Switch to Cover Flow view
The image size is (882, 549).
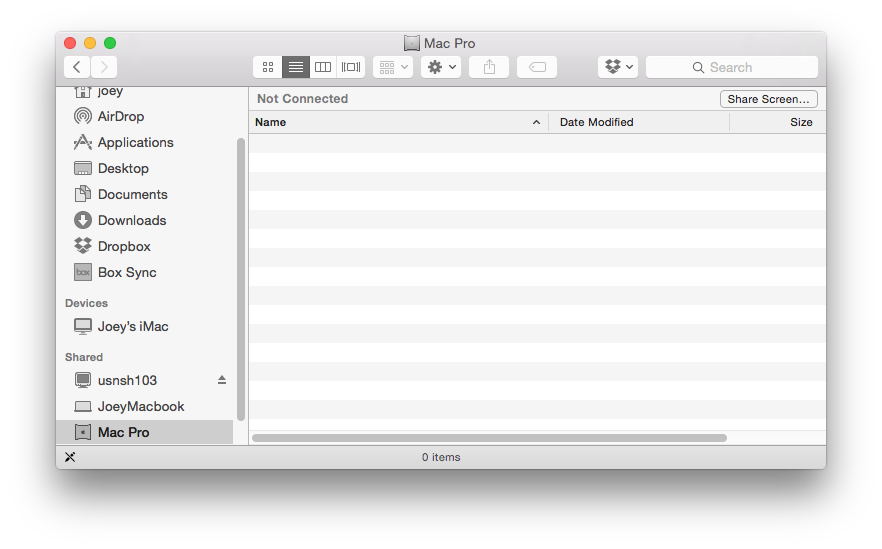tap(351, 67)
